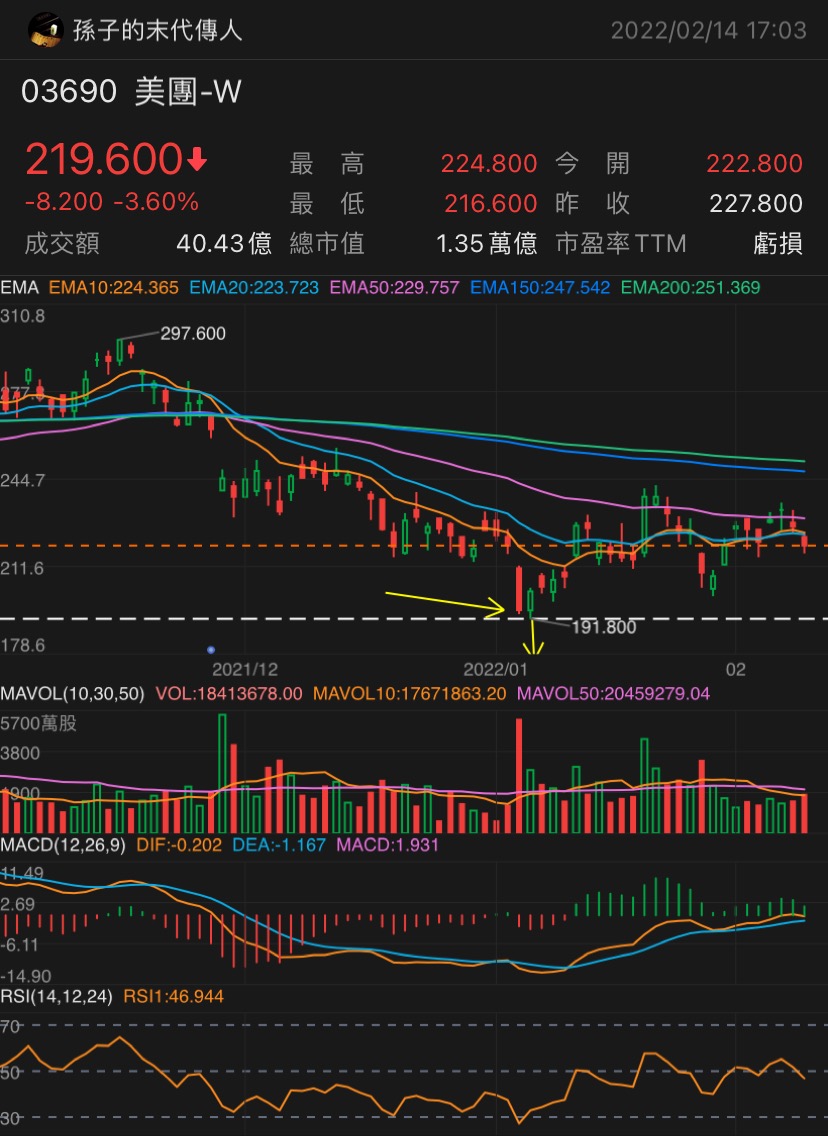Tap the 310.8 price axis label
Screen dimensions: 828x1136
pos(22,316)
